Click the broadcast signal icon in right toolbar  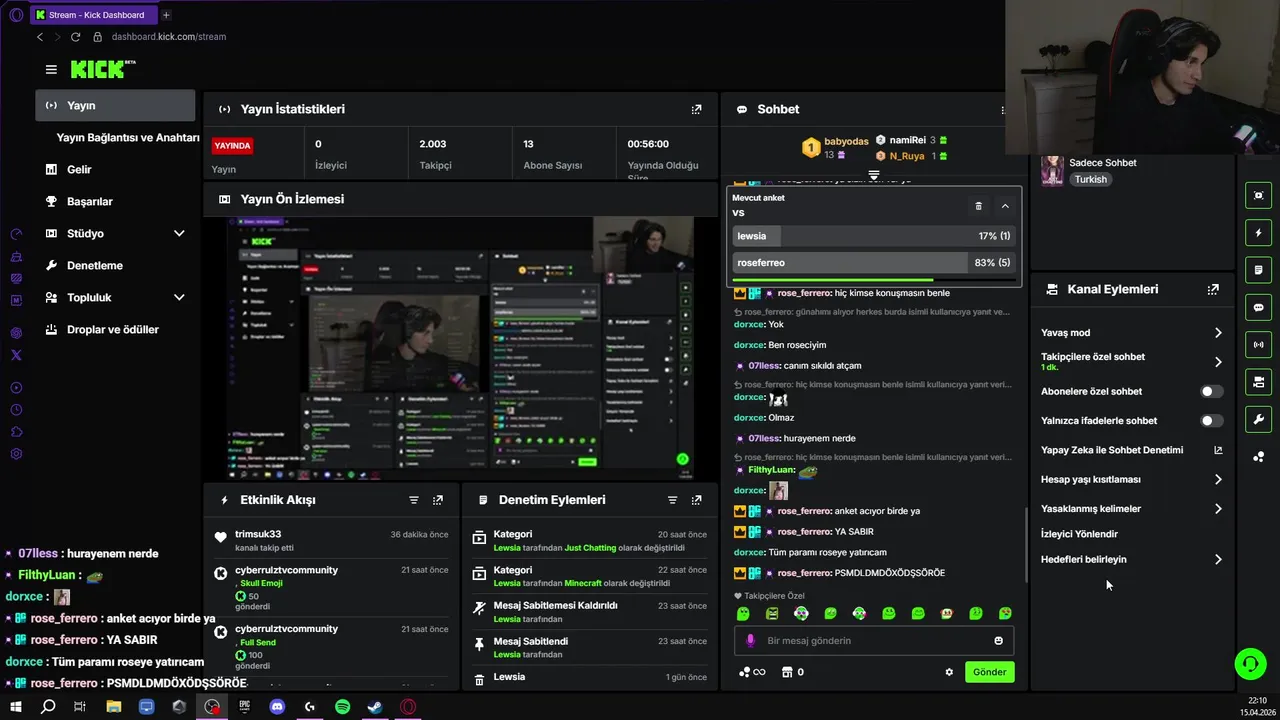point(1259,345)
